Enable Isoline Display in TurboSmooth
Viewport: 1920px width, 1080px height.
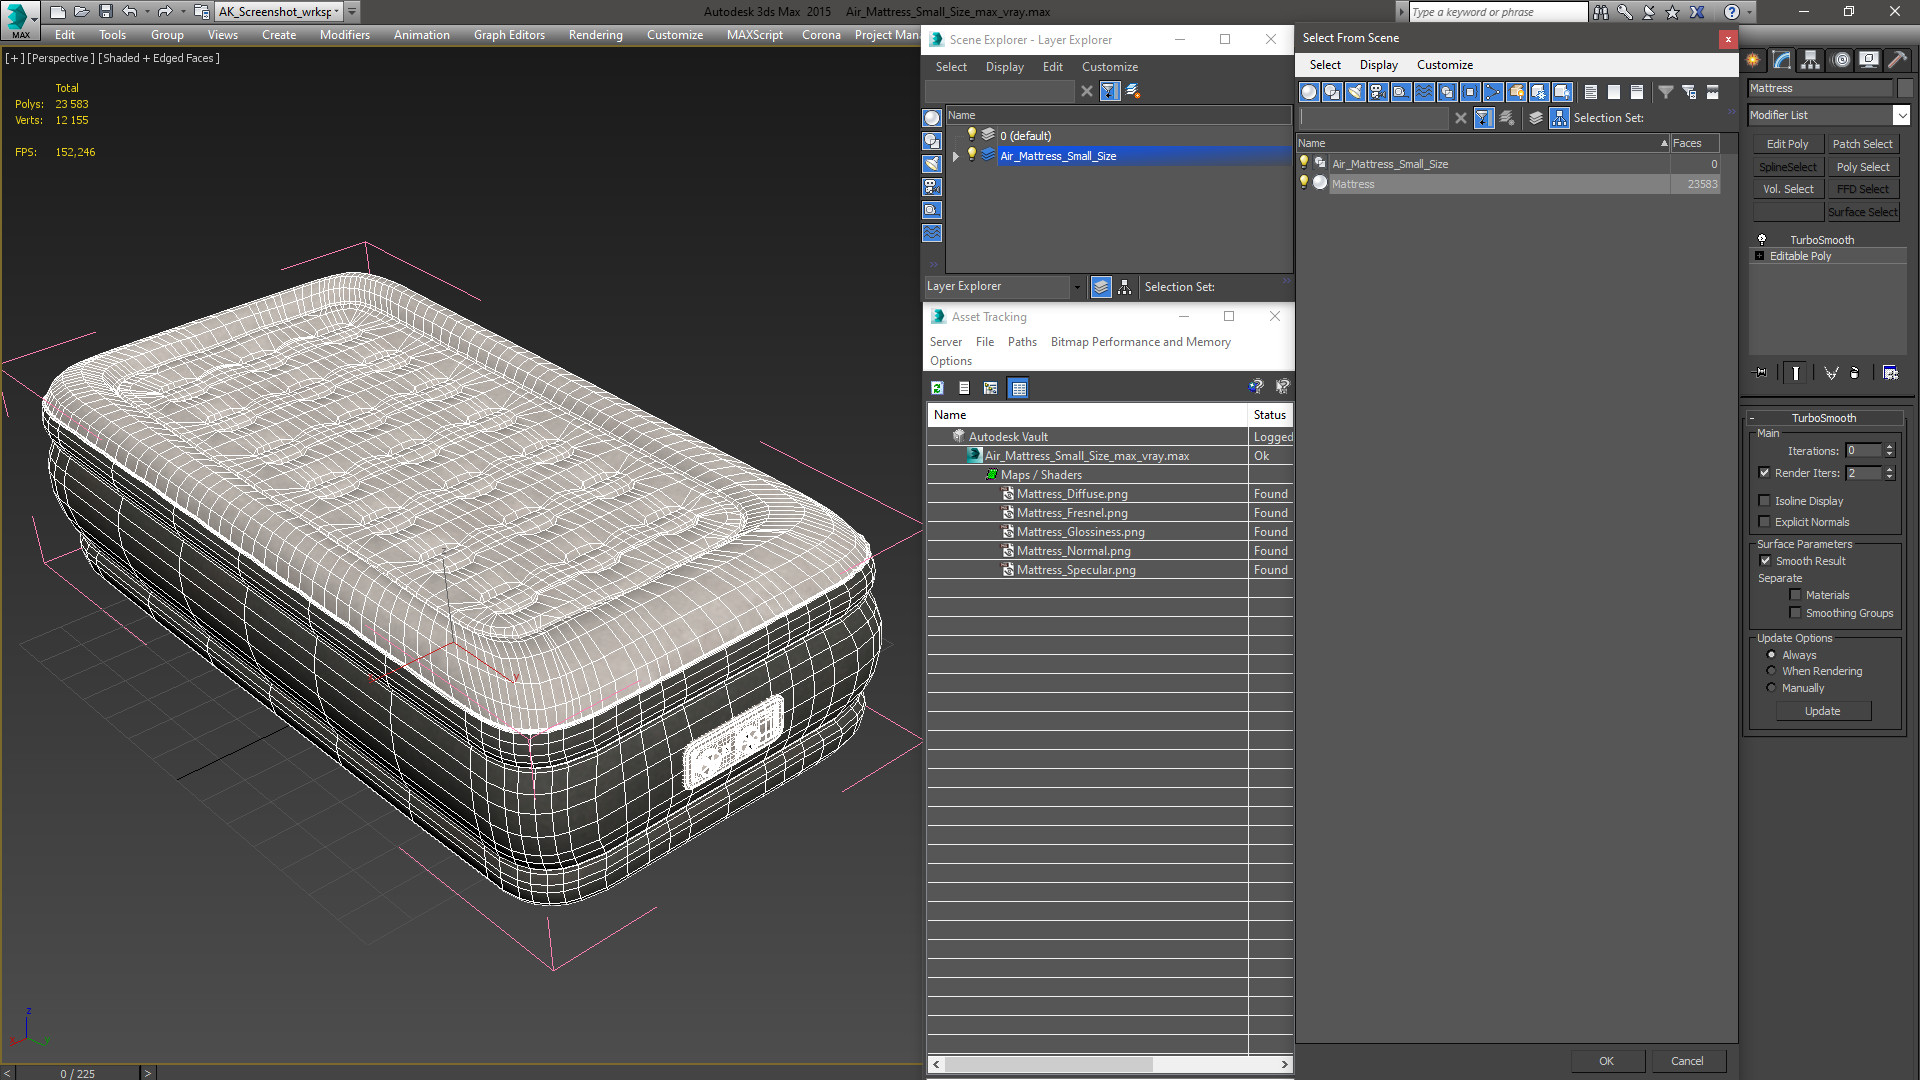pos(1764,500)
